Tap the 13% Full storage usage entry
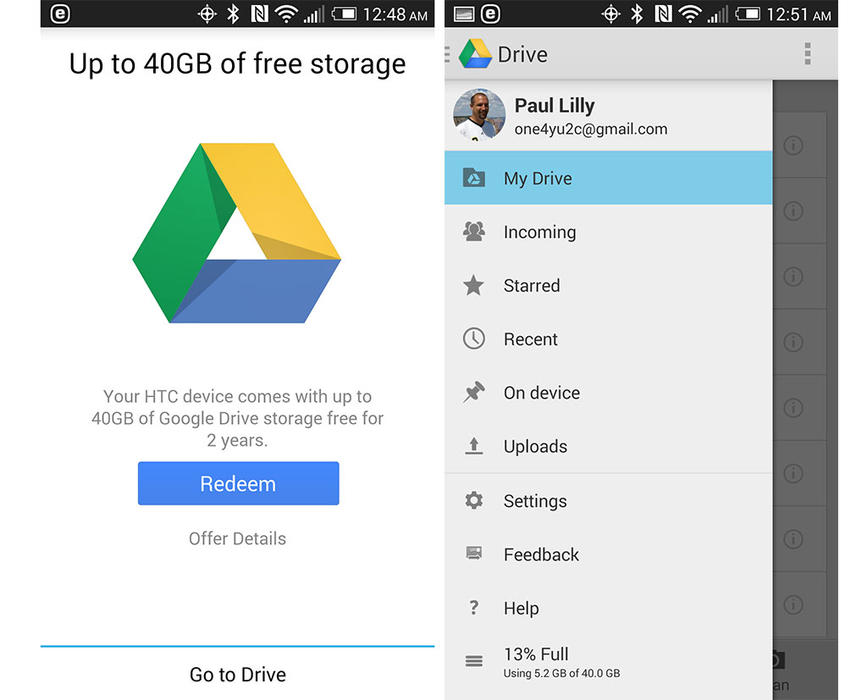867x700 pixels. click(560, 662)
